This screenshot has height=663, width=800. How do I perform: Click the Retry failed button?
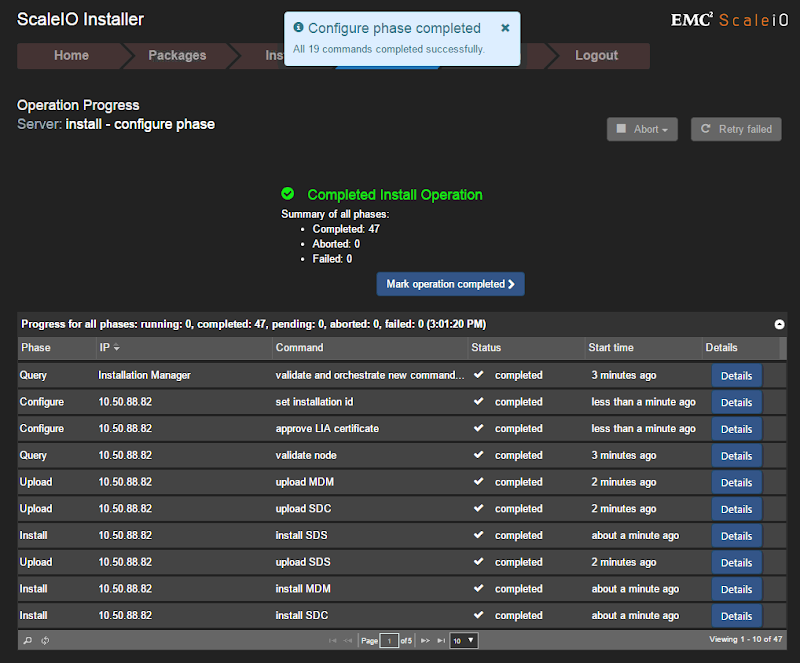[736, 129]
